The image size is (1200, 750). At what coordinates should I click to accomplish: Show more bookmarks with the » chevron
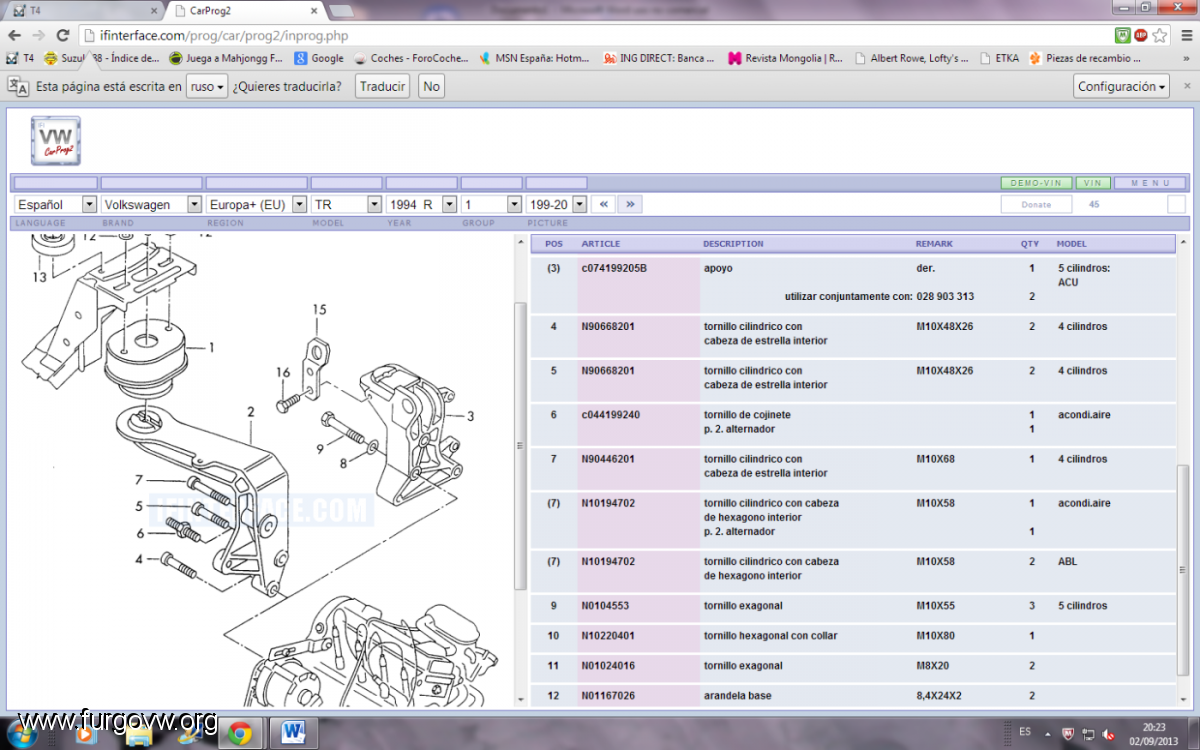[1184, 58]
